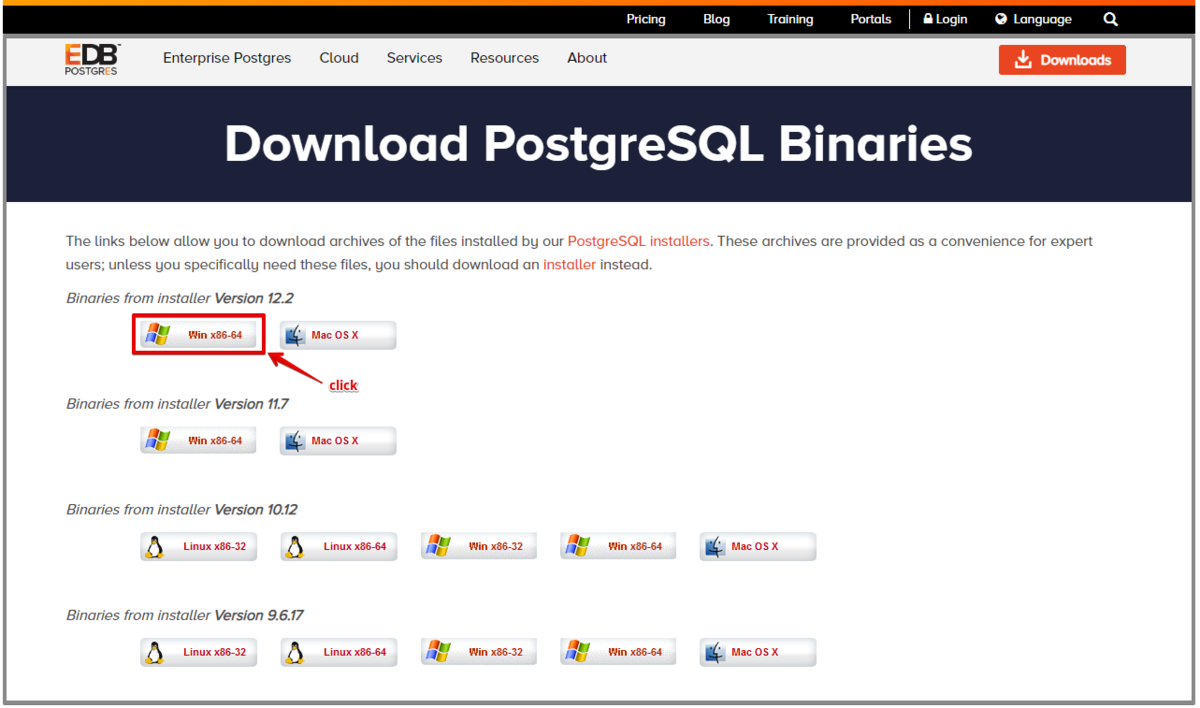The width and height of the screenshot is (1200, 708).
Task: Click the orange Downloads button
Action: tap(1062, 60)
